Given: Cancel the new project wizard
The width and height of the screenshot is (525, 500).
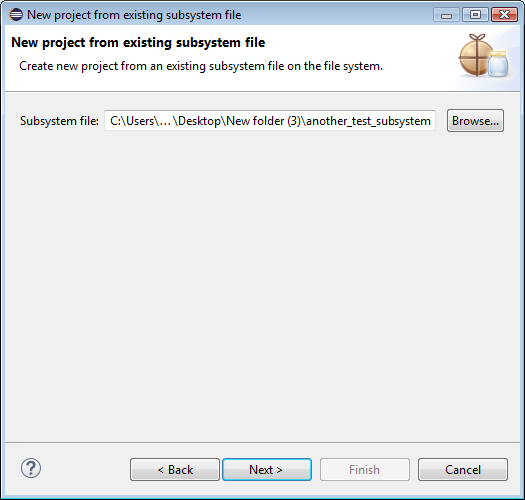Looking at the screenshot, I should pos(463,470).
